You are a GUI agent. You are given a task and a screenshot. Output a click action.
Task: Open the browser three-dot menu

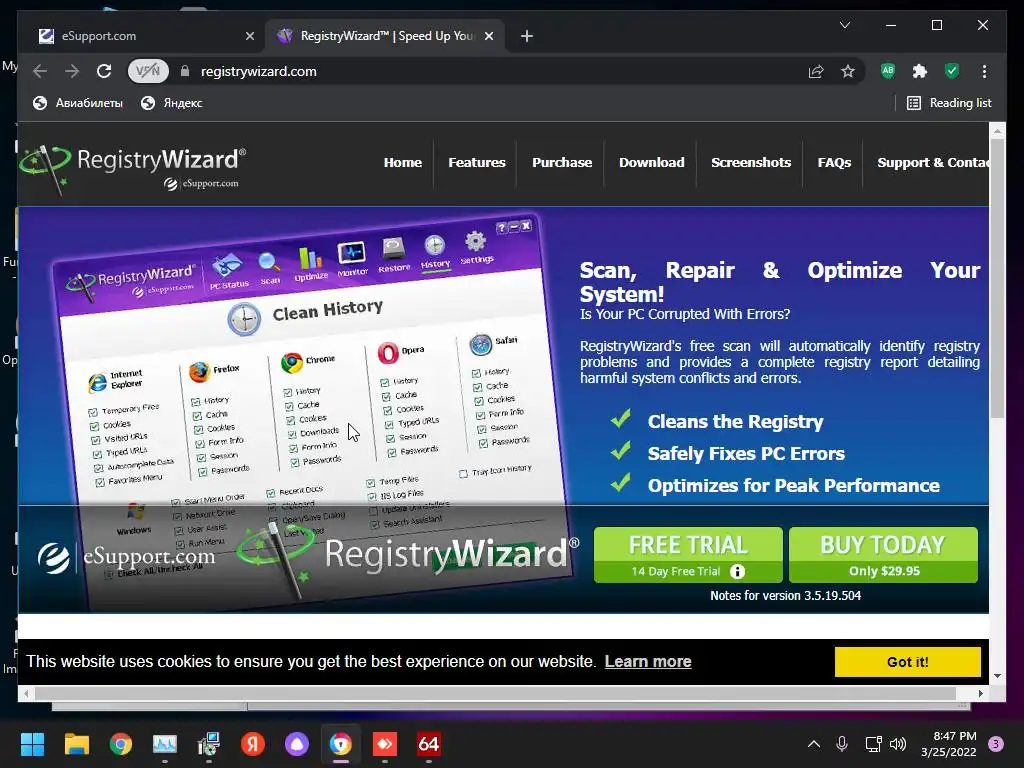click(984, 71)
